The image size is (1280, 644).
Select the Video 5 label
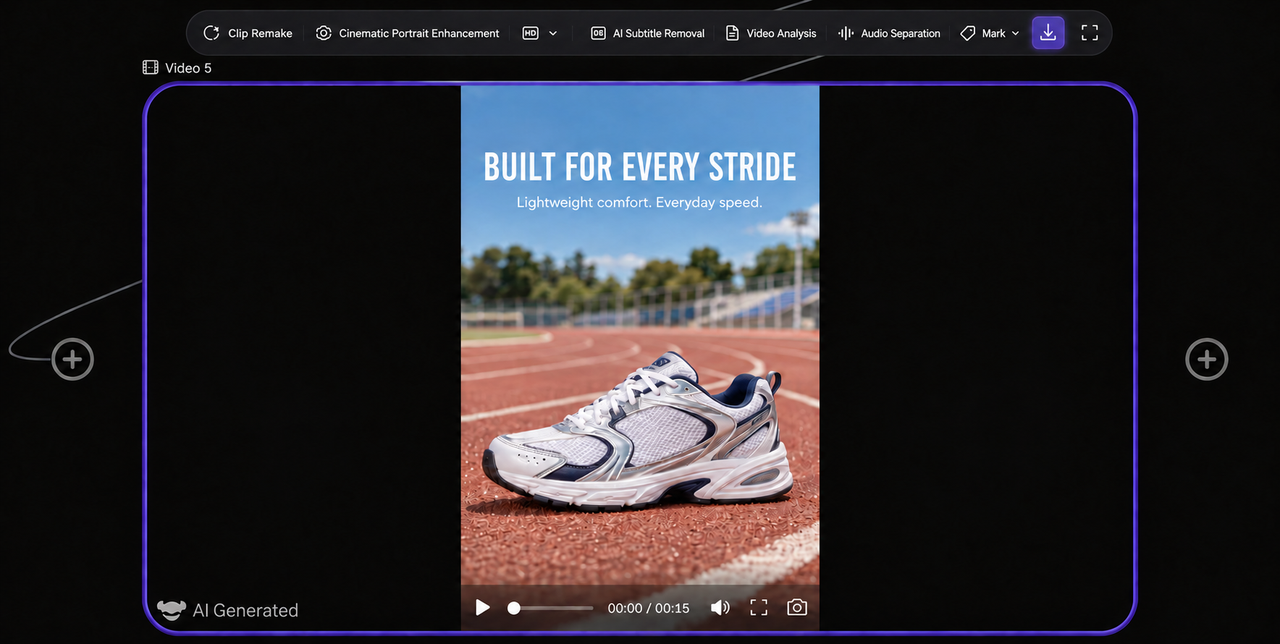pos(188,68)
